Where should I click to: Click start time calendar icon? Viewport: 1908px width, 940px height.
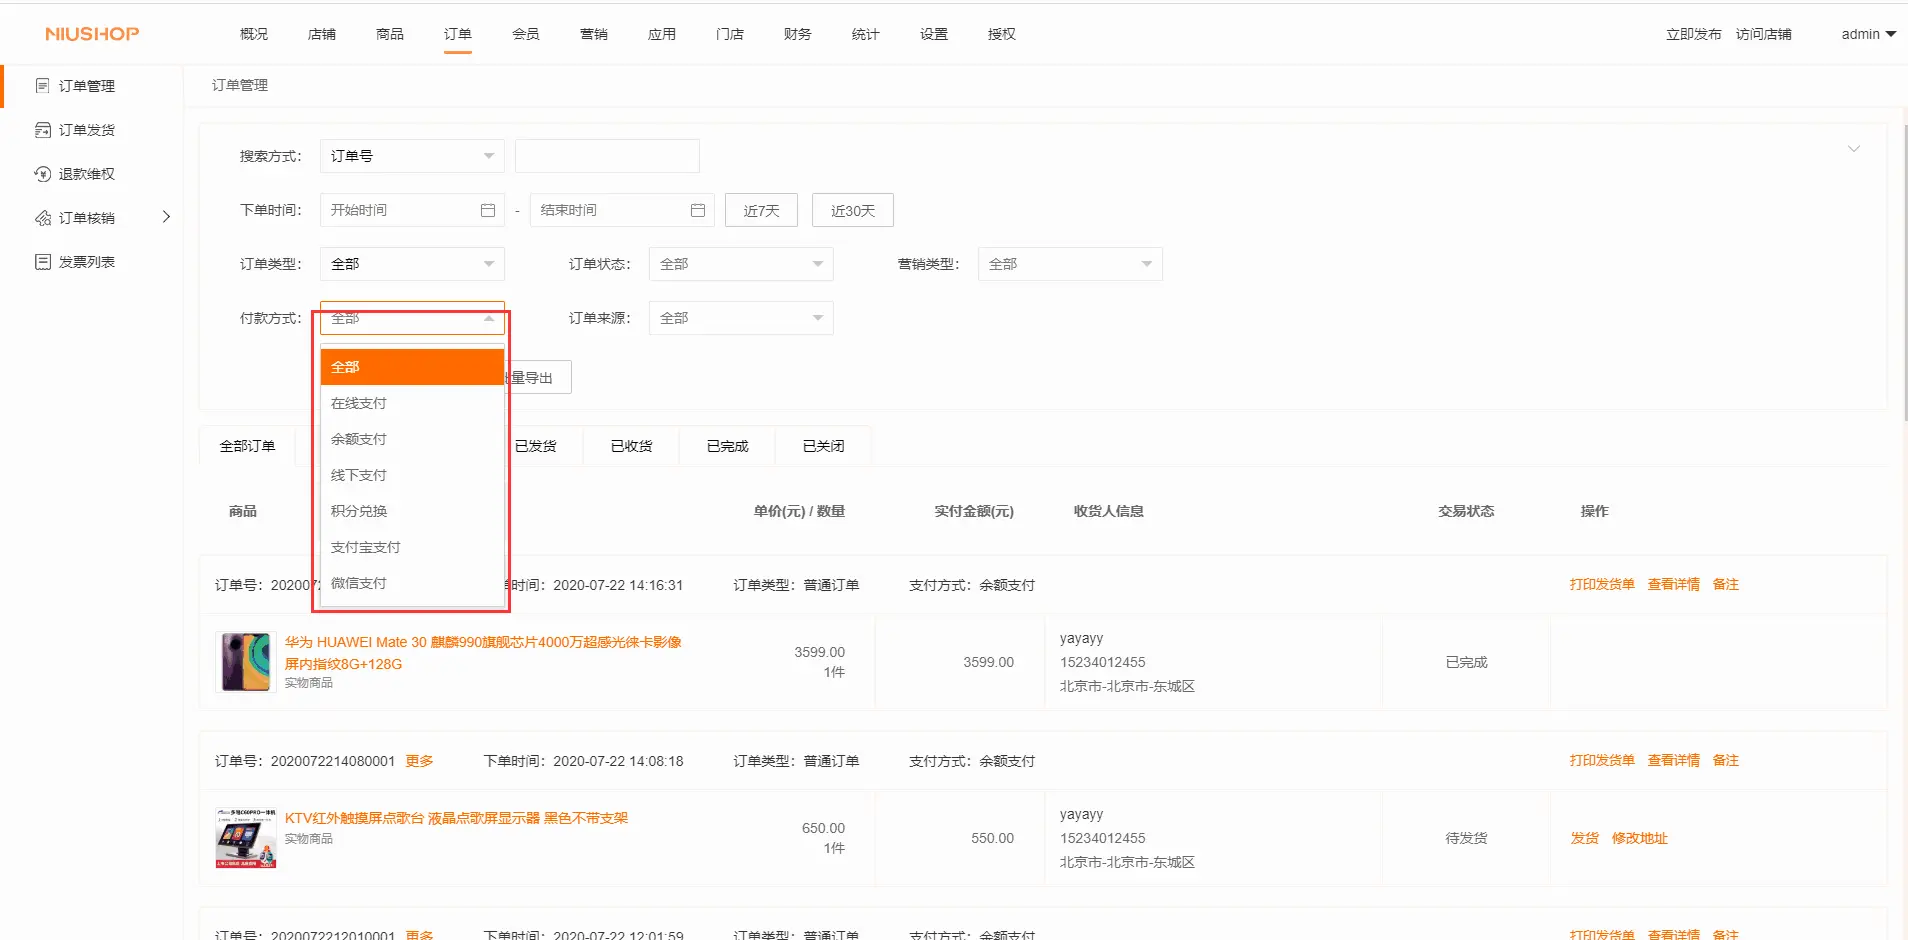click(488, 210)
